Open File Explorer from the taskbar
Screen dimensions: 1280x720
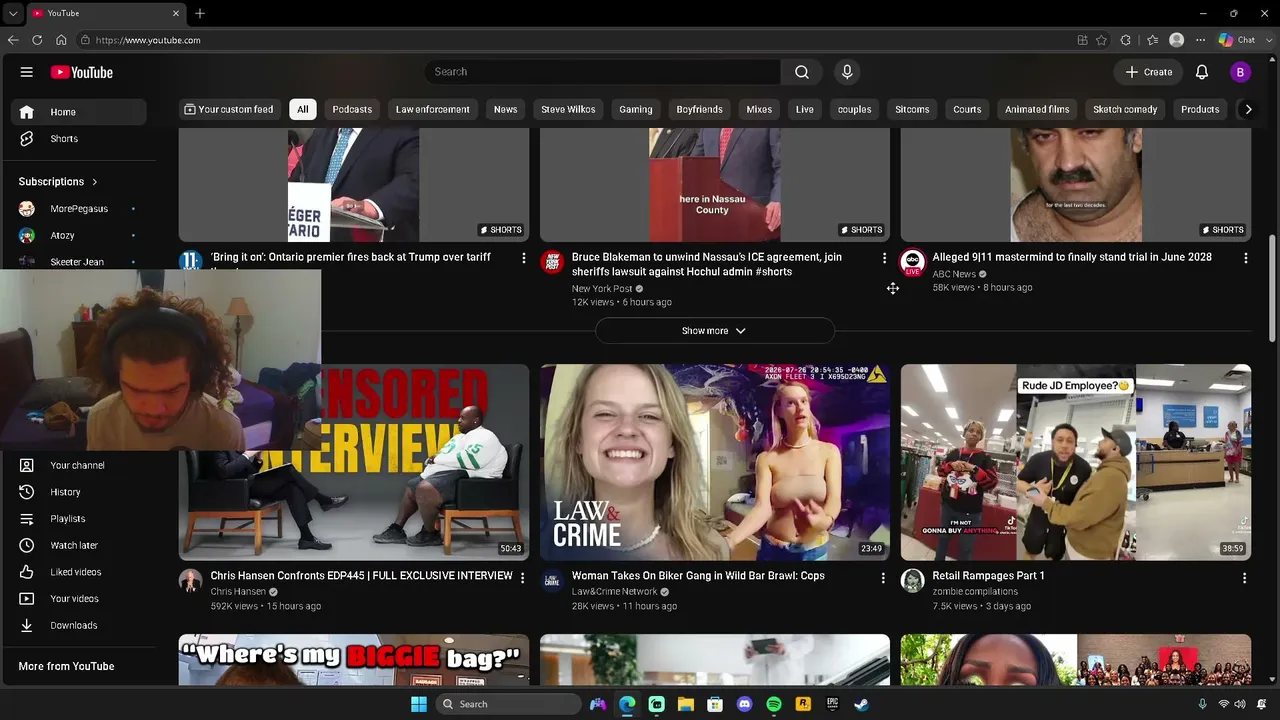(685, 704)
